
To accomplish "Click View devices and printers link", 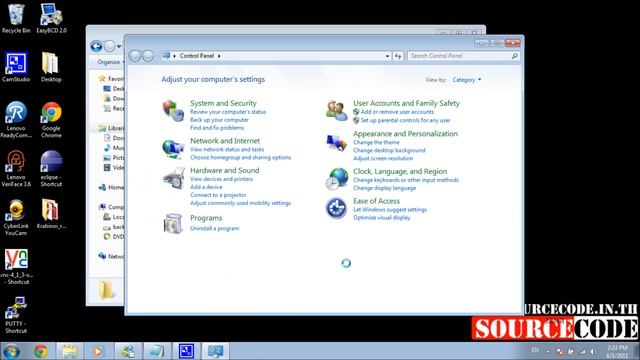I will point(221,179).
